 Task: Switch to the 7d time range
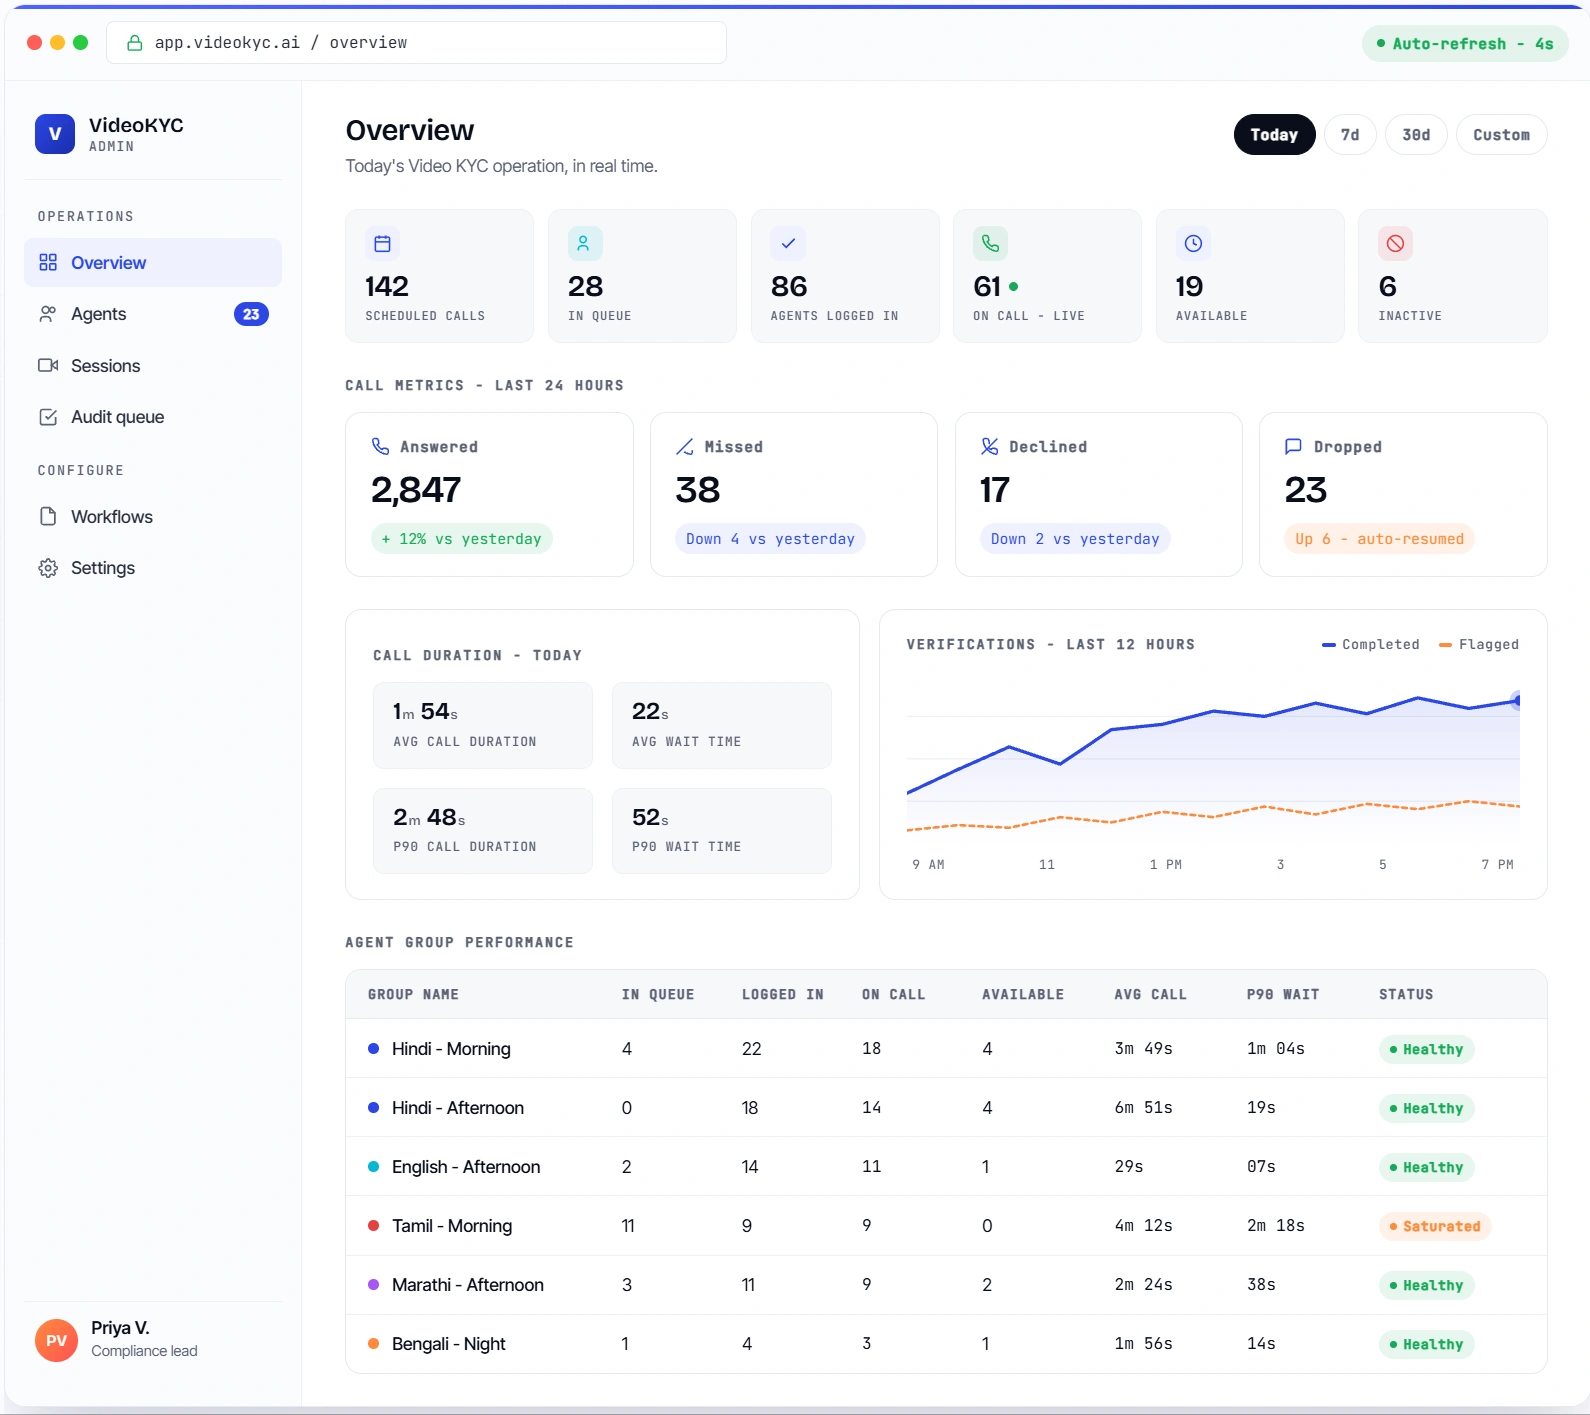[1350, 135]
